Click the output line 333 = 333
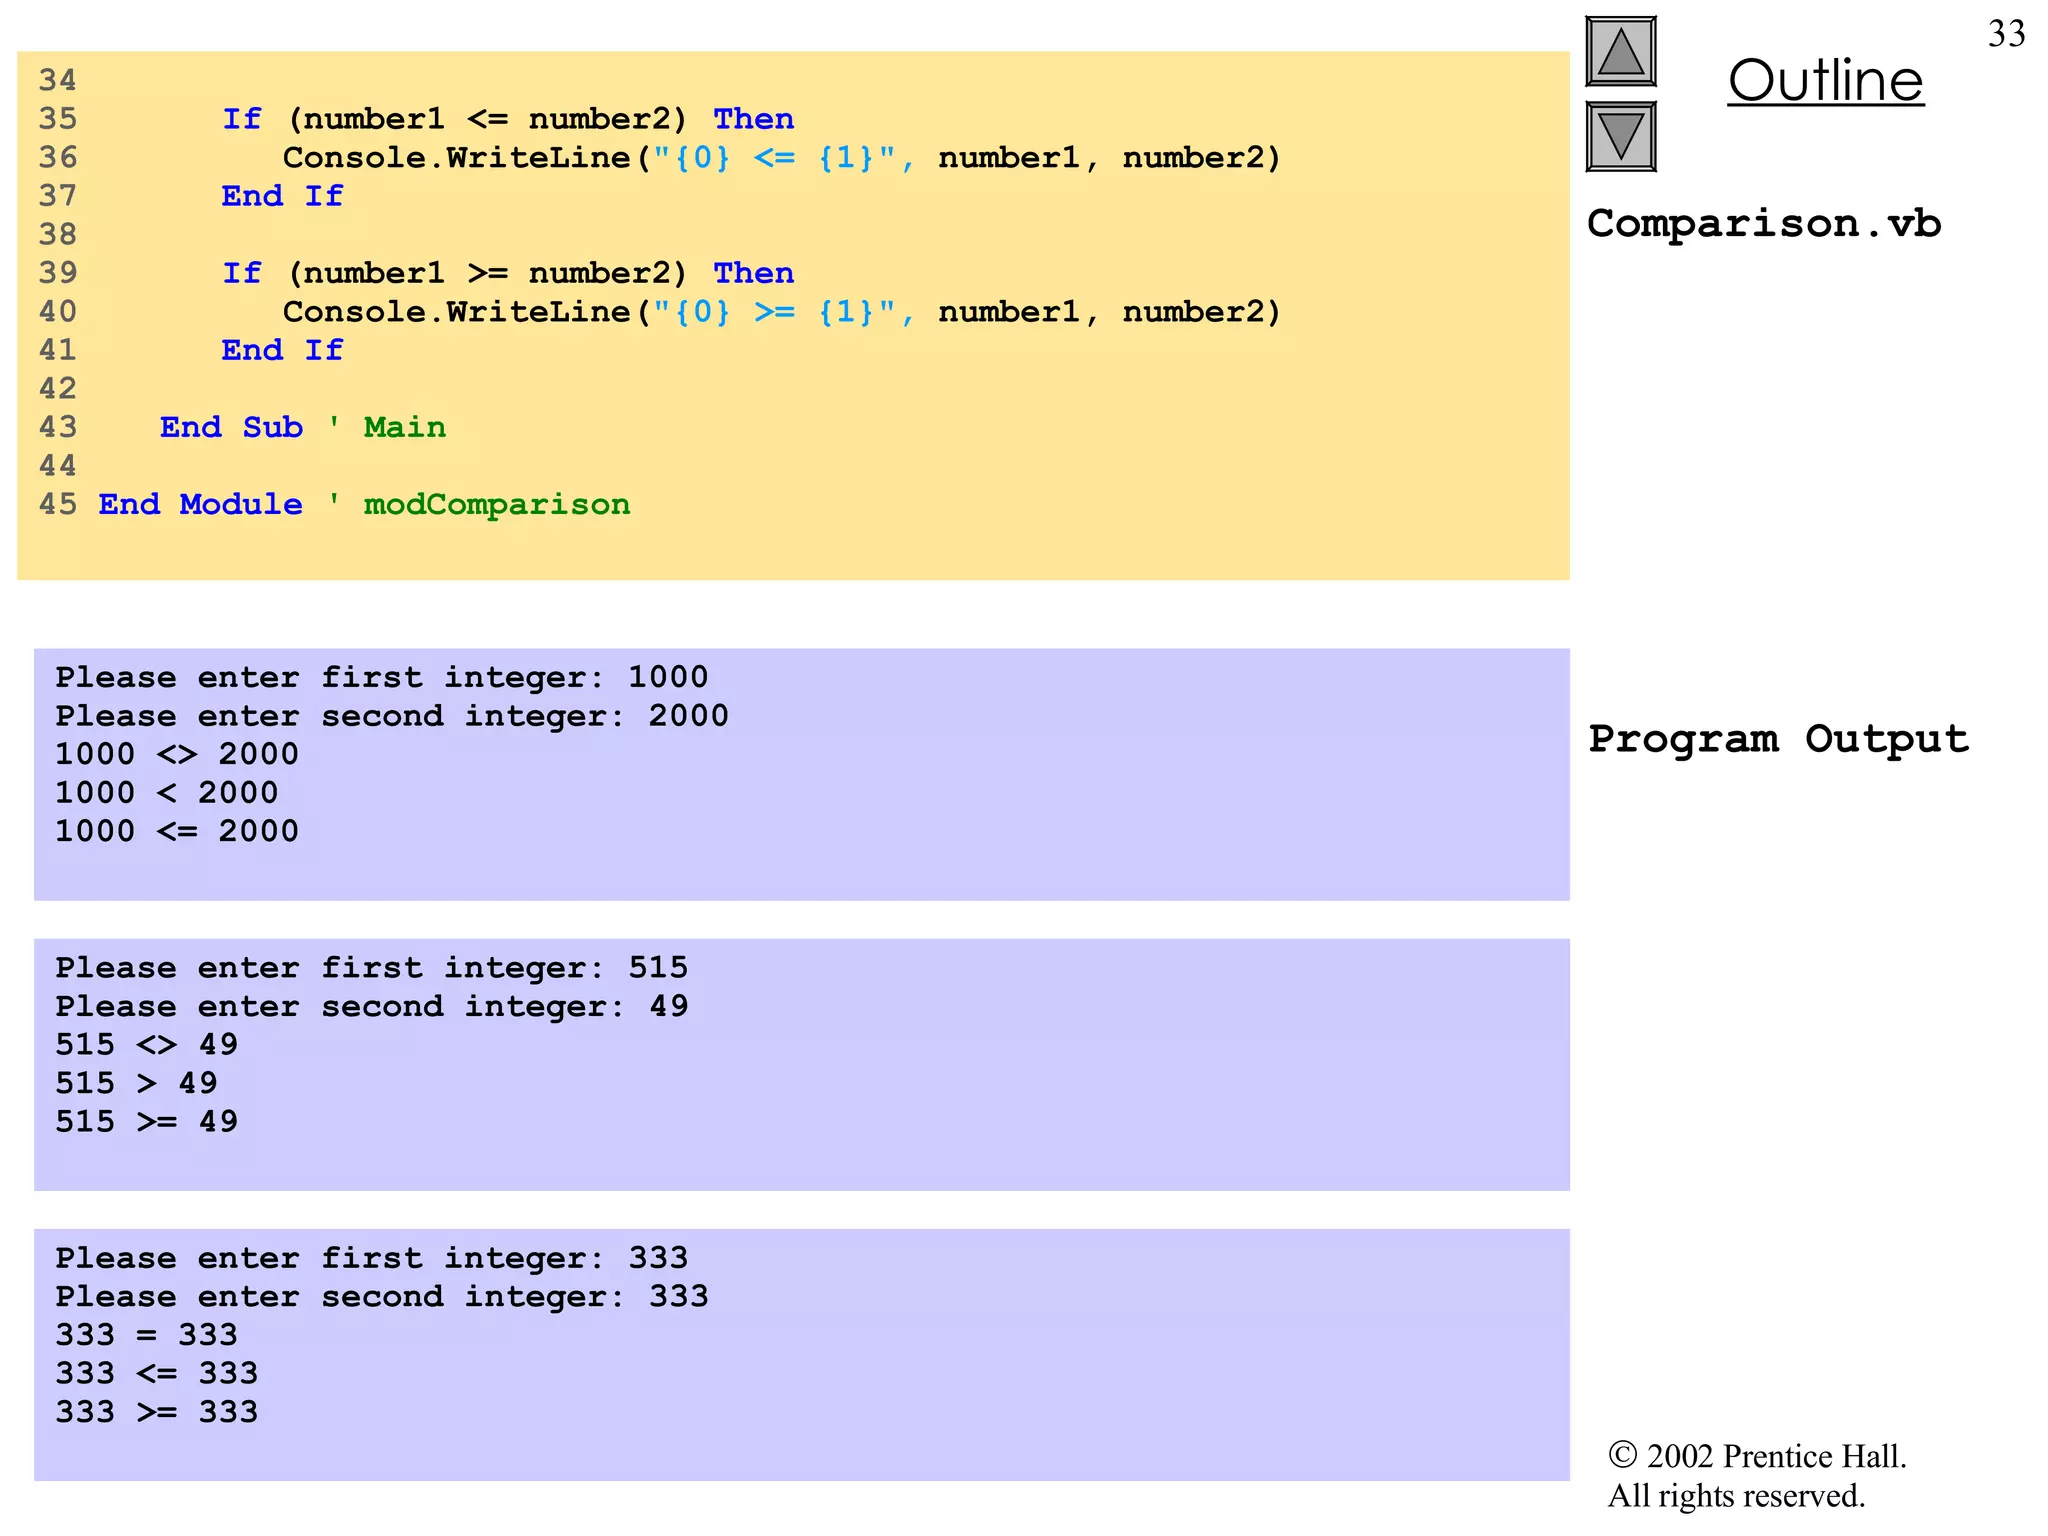Image resolution: width=2048 pixels, height=1536 pixels. 147,1335
